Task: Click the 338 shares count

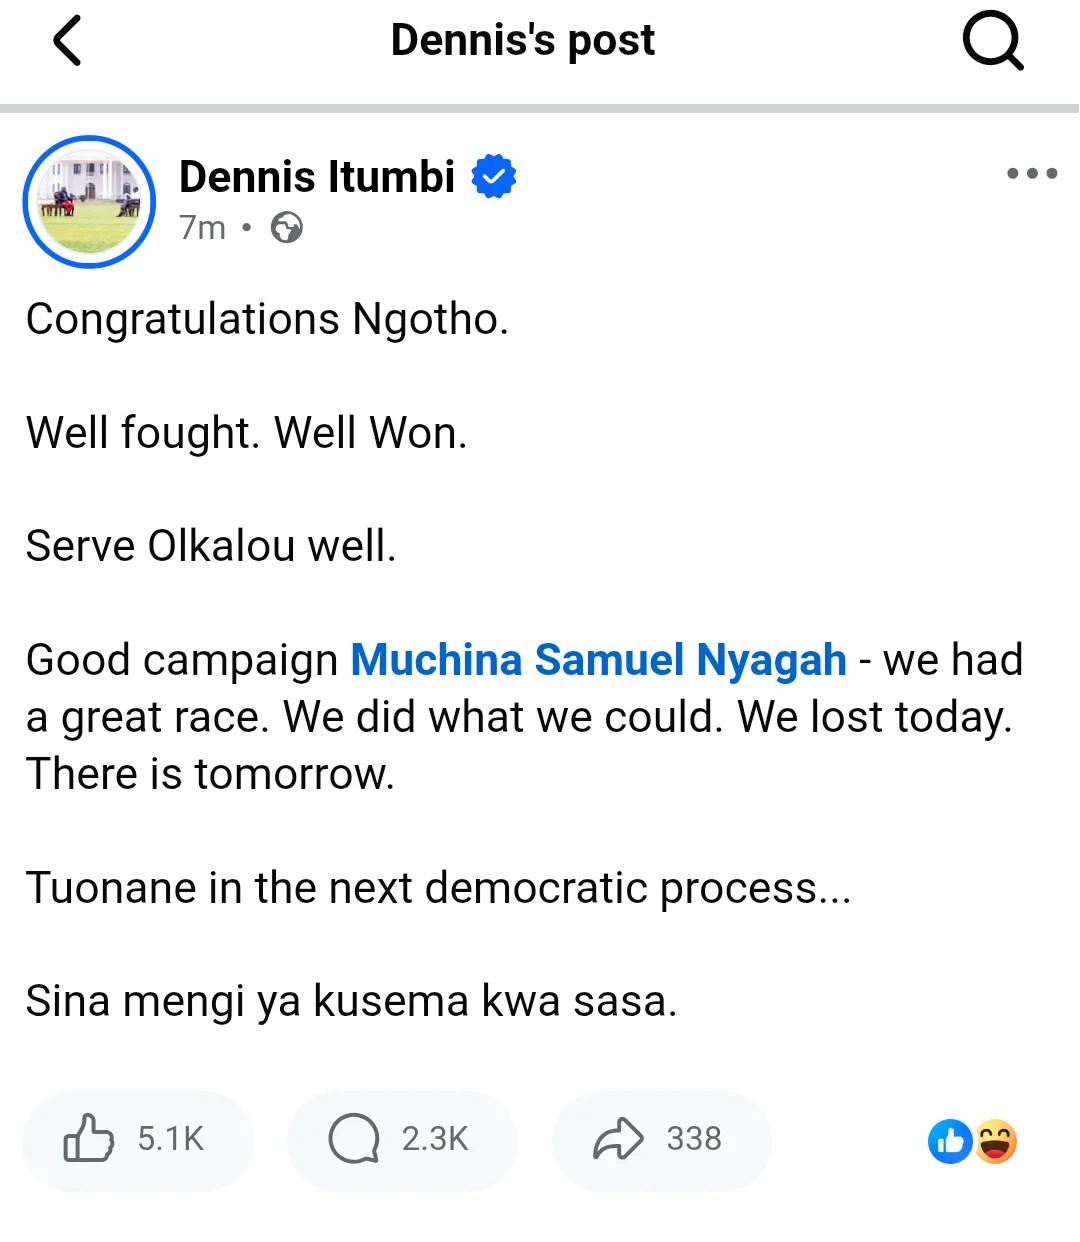Action: [694, 1139]
